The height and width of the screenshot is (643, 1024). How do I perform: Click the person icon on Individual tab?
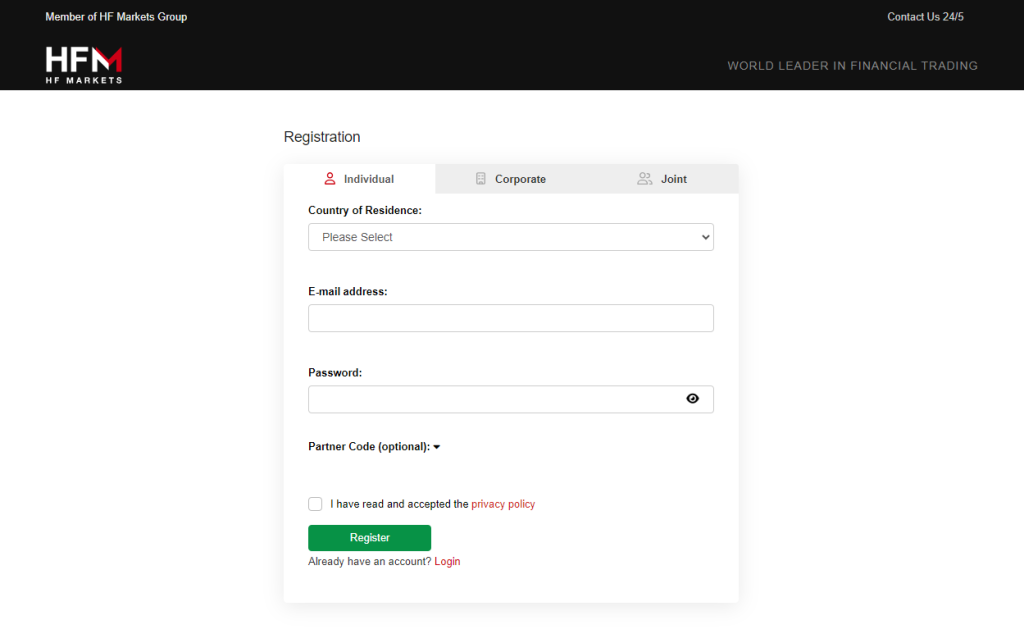click(329, 179)
